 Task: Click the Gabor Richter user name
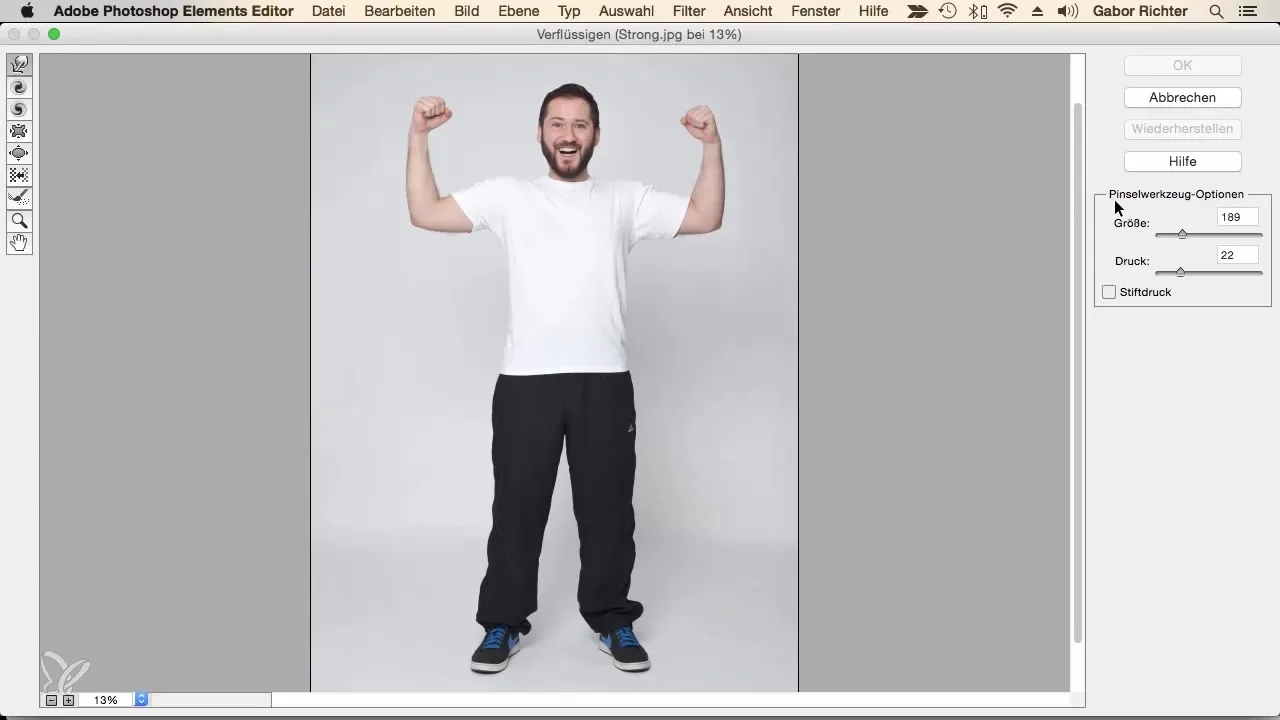click(1142, 11)
